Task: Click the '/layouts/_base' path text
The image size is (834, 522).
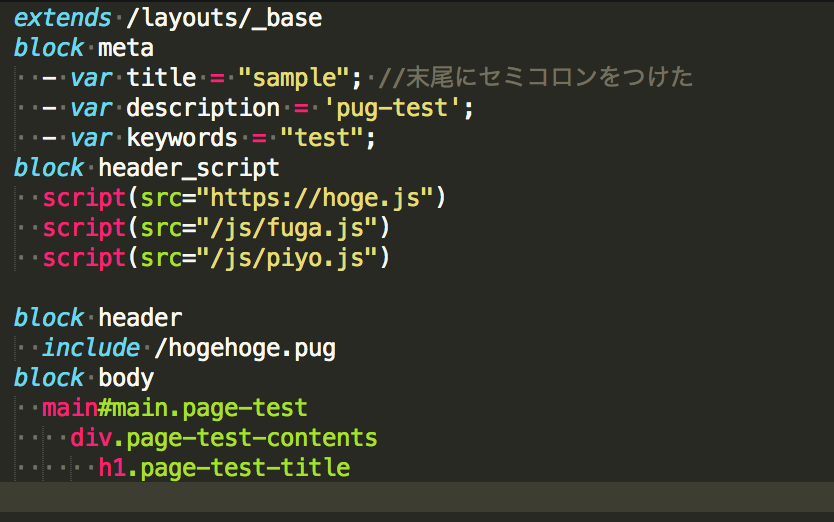Action: (x=224, y=18)
